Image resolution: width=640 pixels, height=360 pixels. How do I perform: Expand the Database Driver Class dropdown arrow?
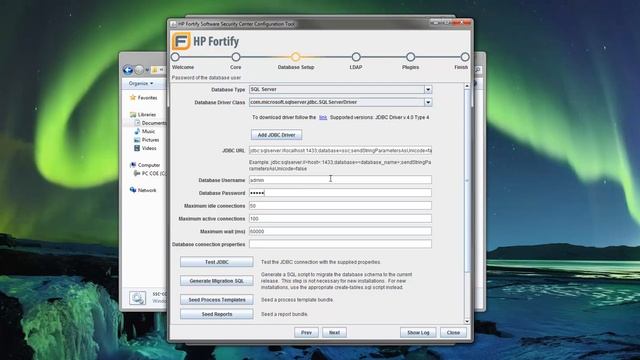coord(428,102)
